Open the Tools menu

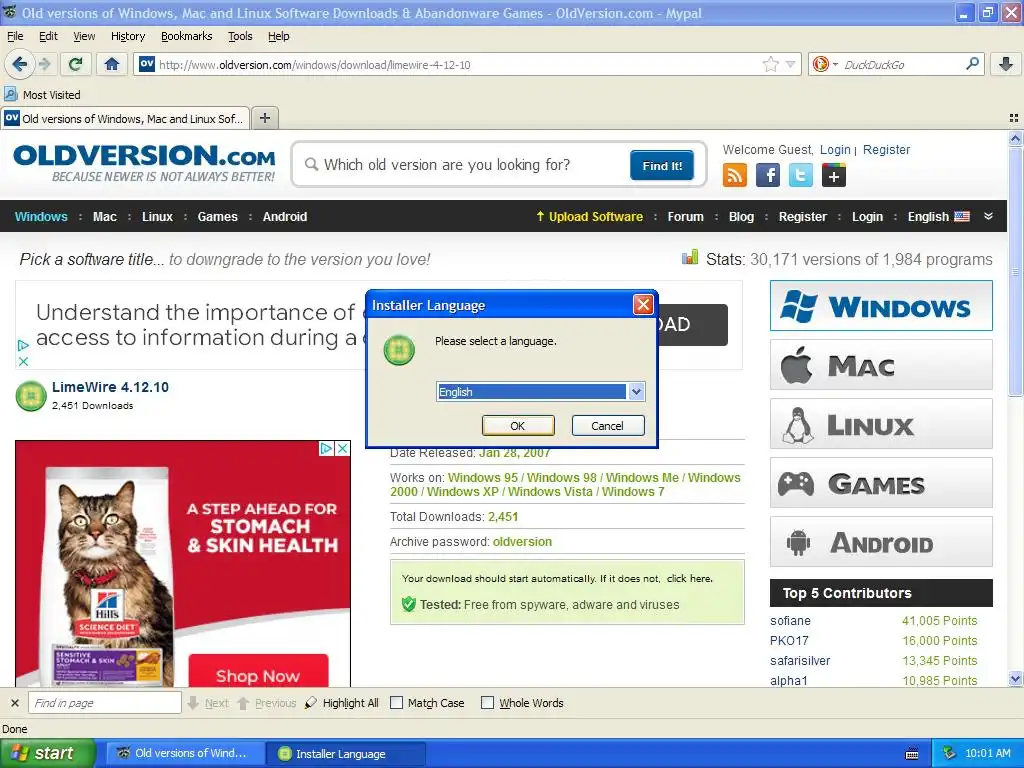tap(240, 36)
